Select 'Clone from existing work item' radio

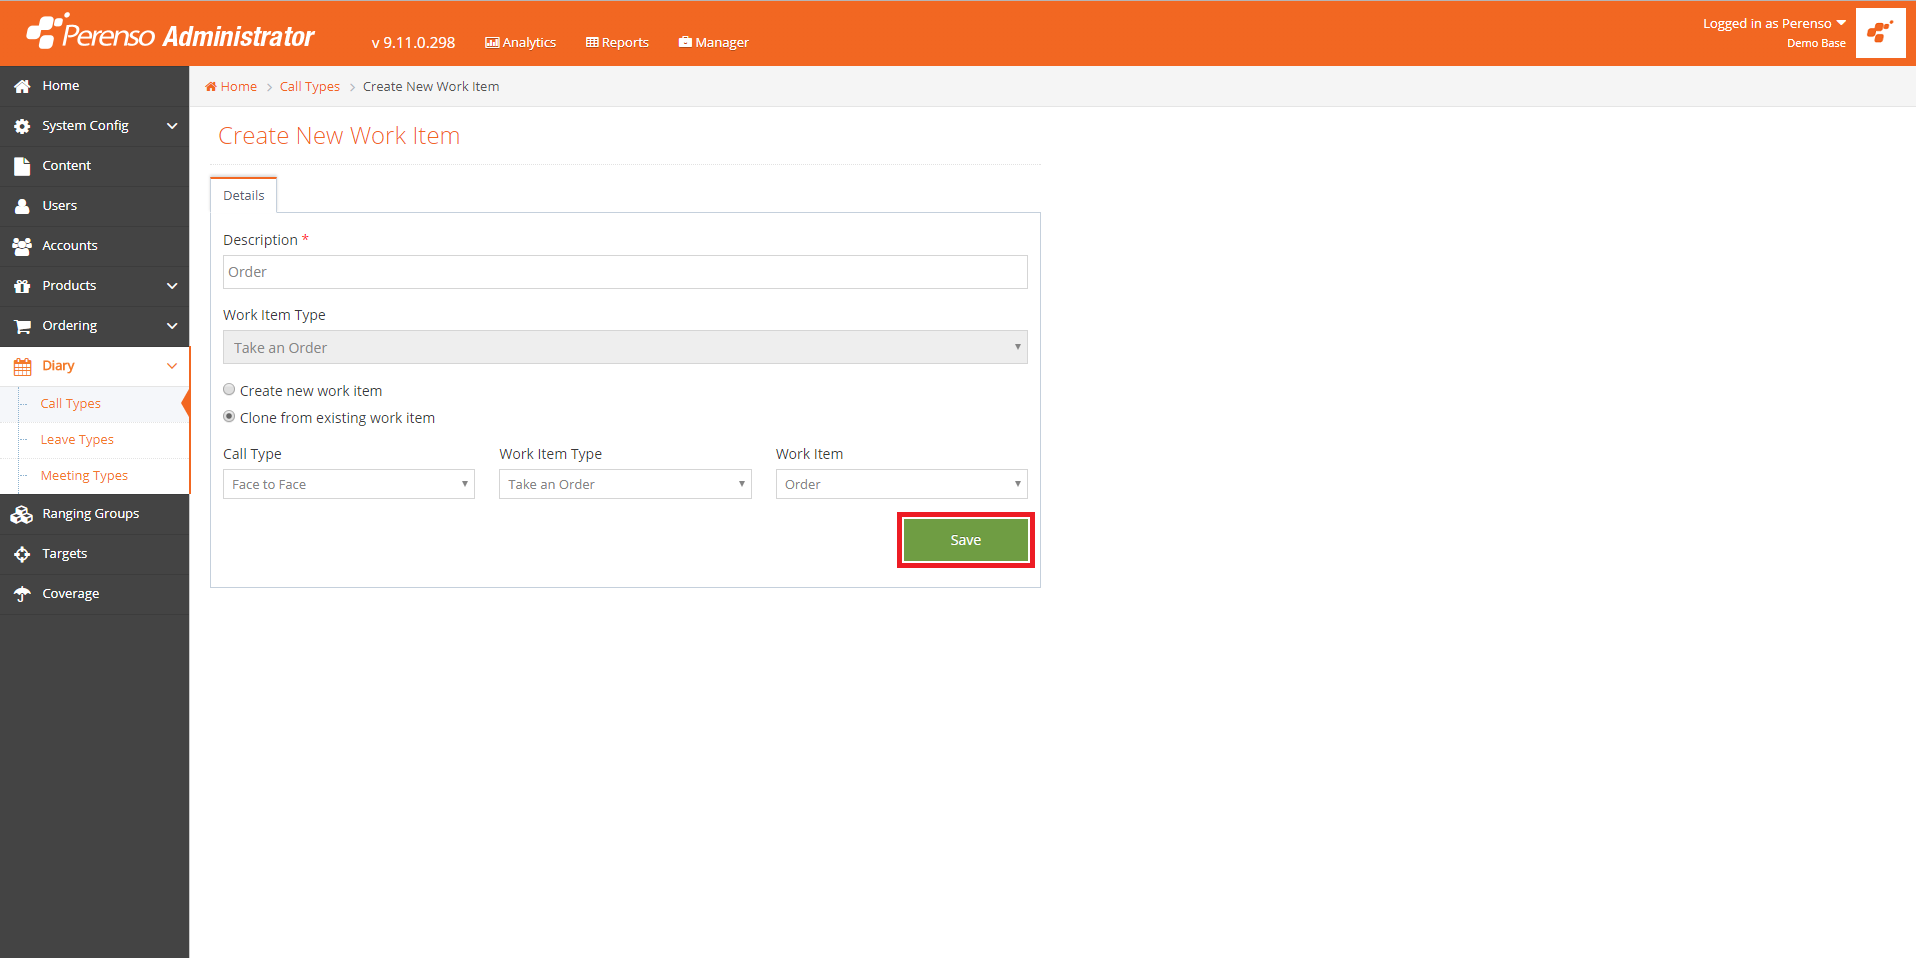pos(229,417)
